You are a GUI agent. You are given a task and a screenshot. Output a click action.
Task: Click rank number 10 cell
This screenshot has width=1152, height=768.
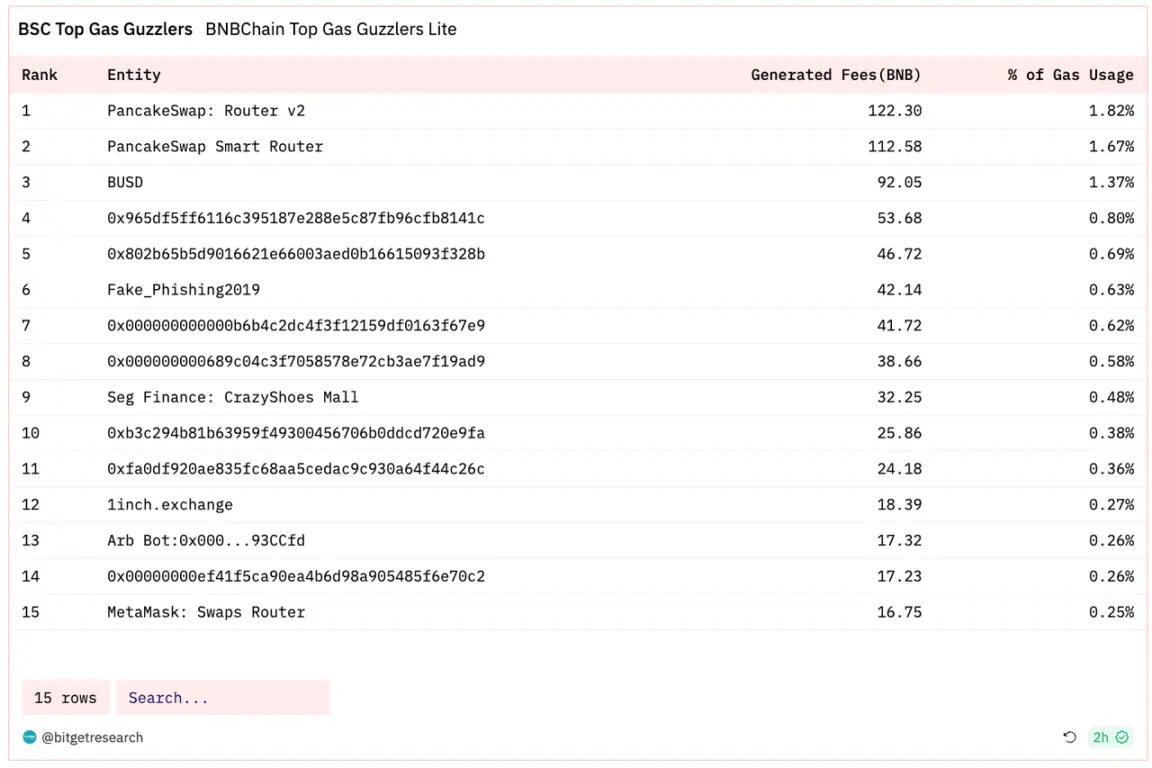coord(30,433)
